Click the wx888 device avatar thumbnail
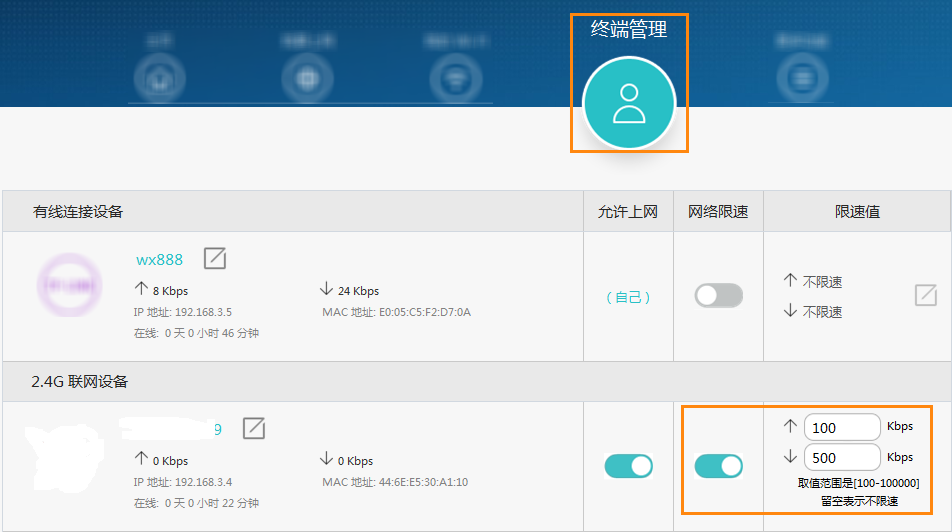 (69, 286)
